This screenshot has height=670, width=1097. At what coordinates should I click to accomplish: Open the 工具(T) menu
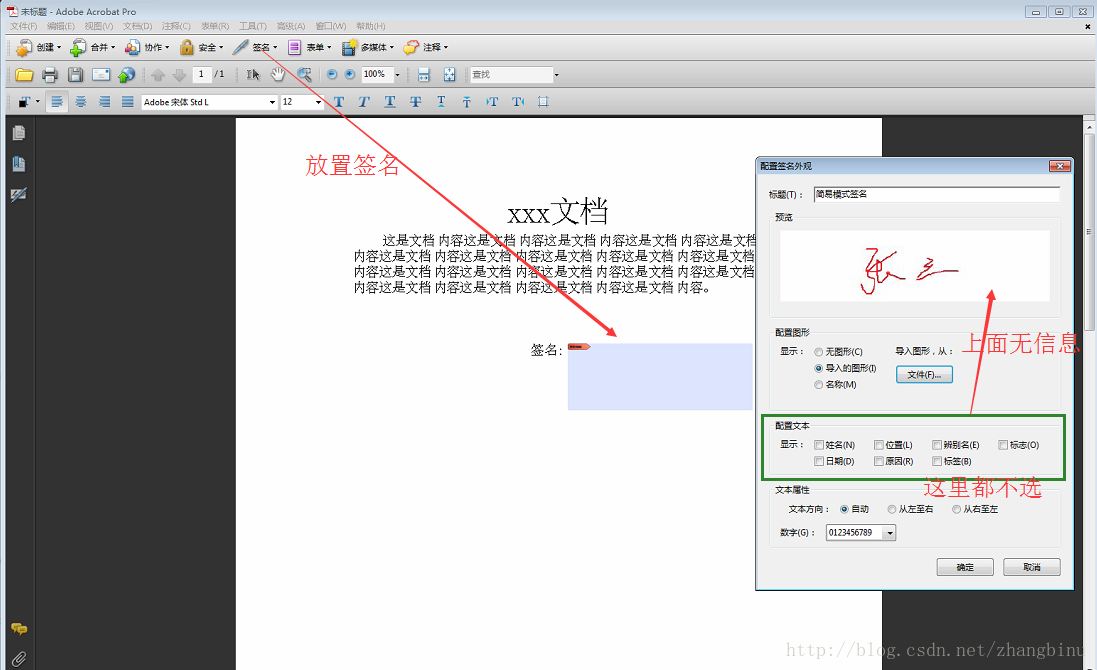[x=253, y=26]
